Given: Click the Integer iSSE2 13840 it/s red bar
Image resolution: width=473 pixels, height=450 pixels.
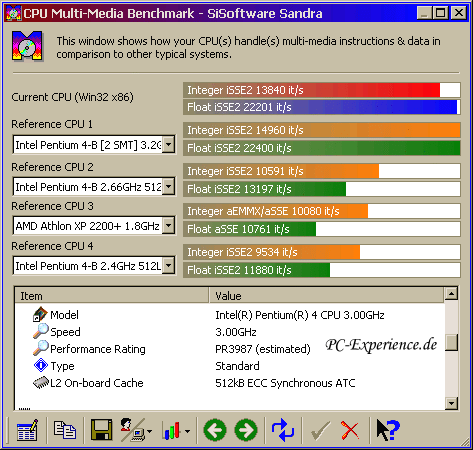Looking at the screenshot, I should click(x=322, y=90).
